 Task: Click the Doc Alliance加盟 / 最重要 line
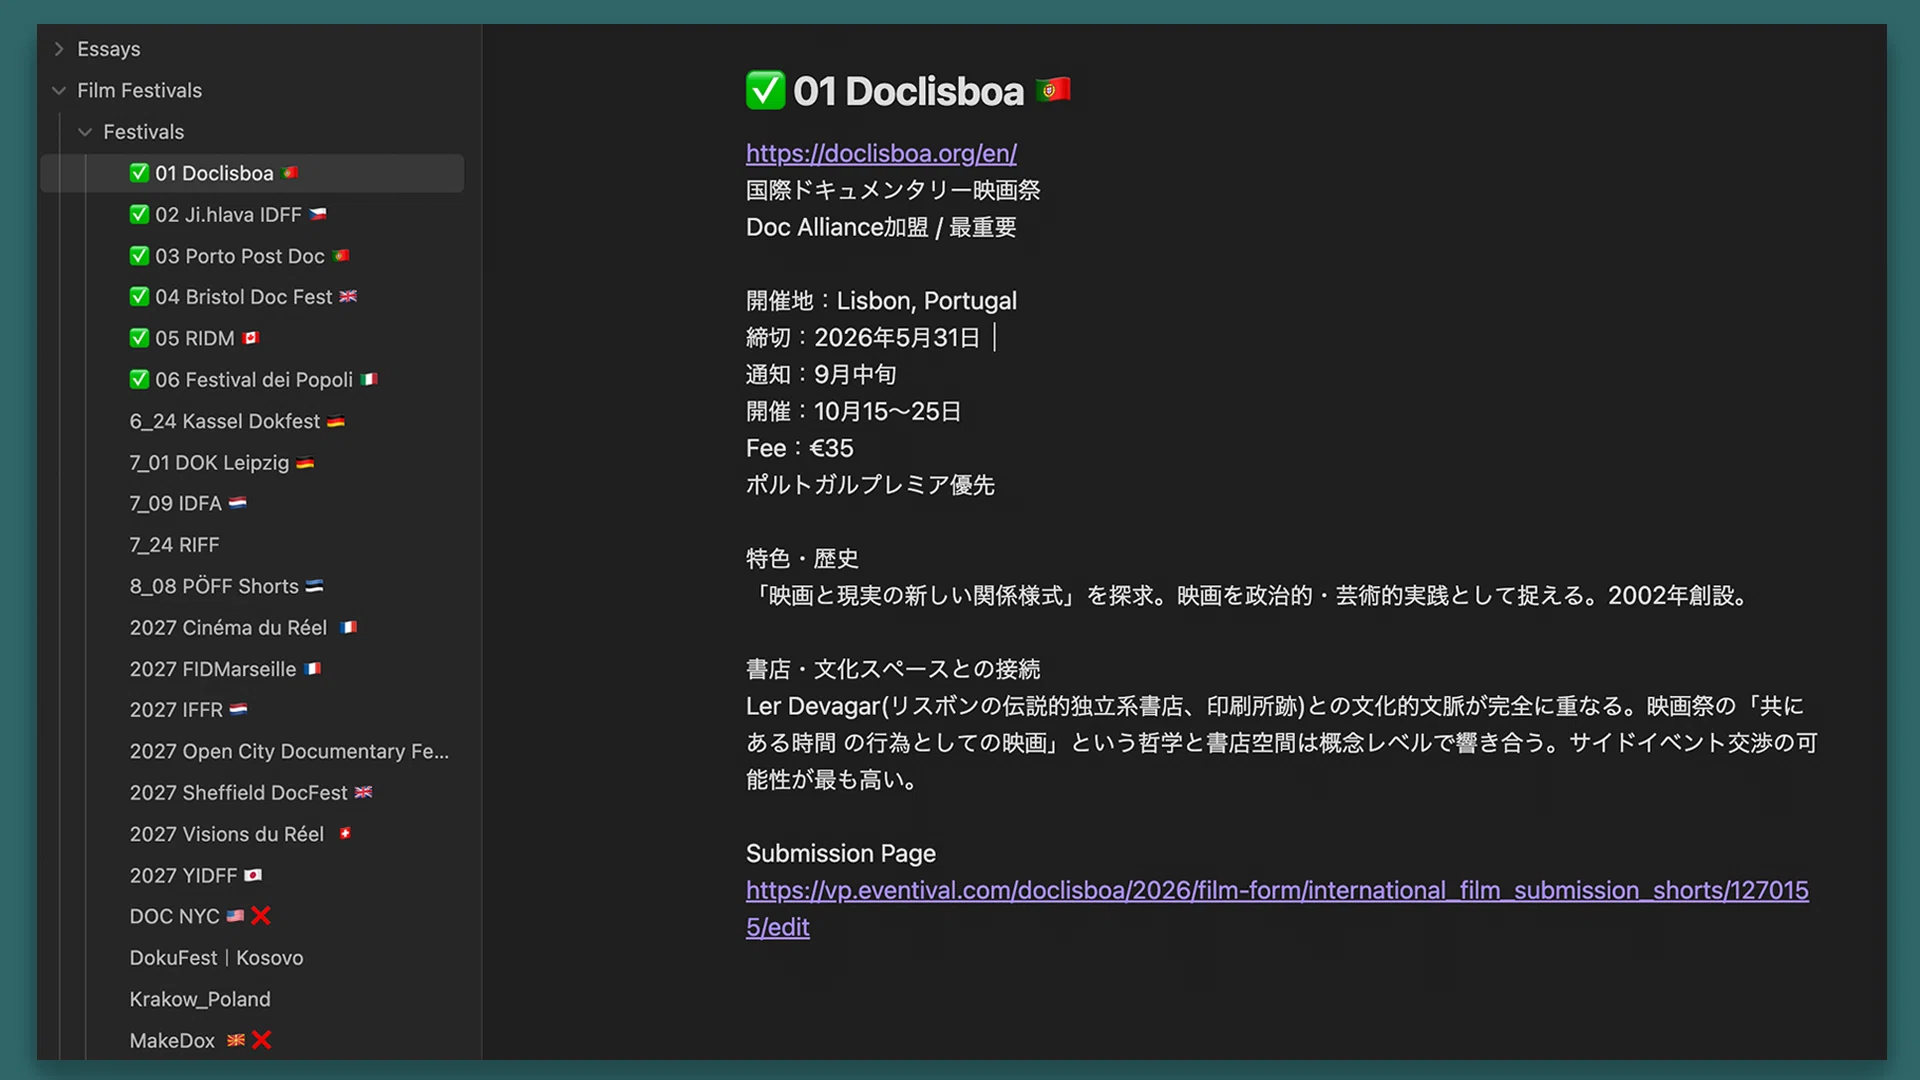point(881,227)
